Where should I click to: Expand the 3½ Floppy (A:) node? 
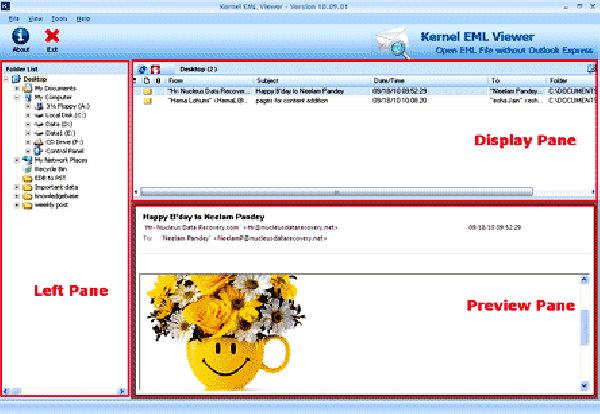click(x=28, y=106)
